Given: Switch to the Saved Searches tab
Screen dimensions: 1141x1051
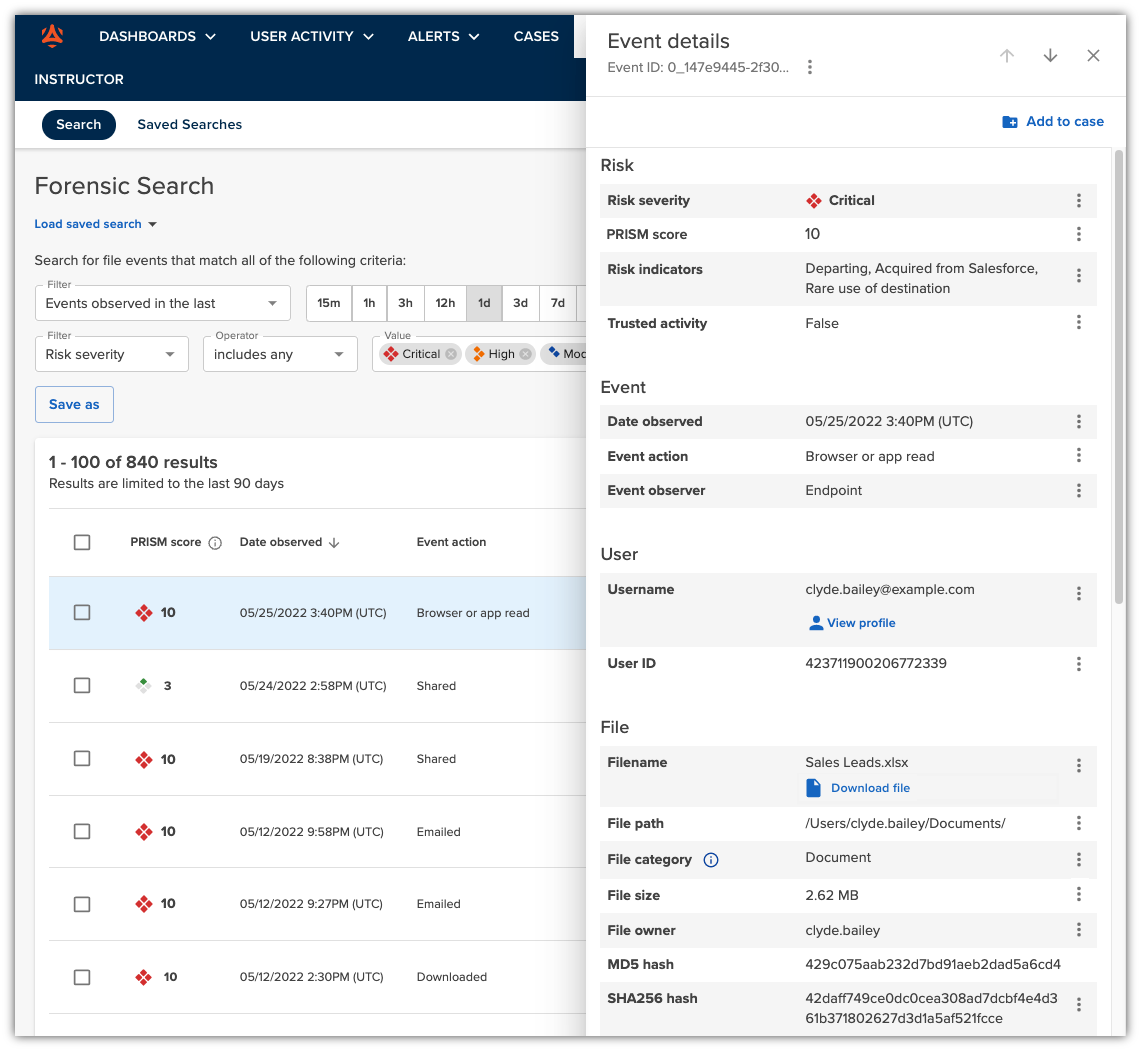Looking at the screenshot, I should coord(189,124).
